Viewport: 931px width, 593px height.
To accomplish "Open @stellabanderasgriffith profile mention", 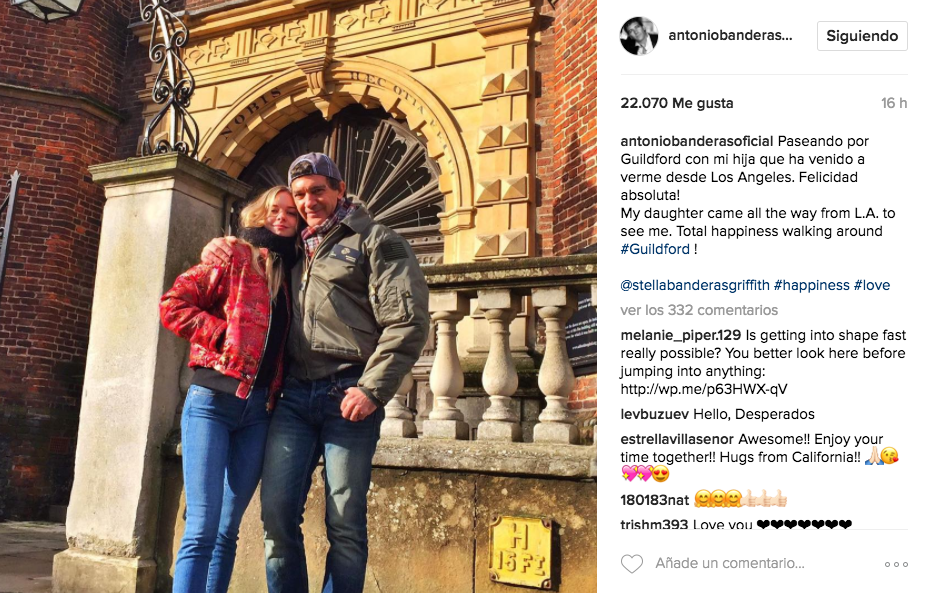I will point(695,286).
